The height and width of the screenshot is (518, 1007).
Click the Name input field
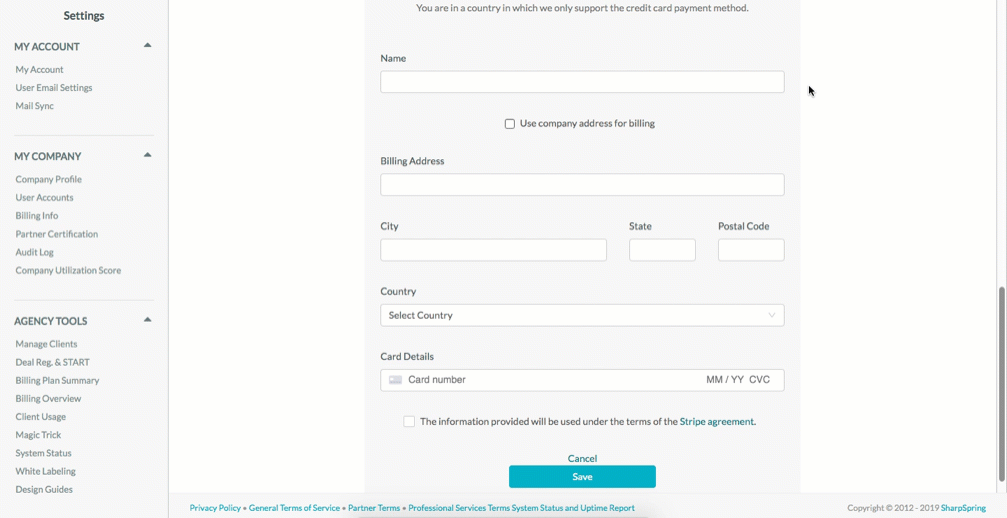tap(582, 82)
